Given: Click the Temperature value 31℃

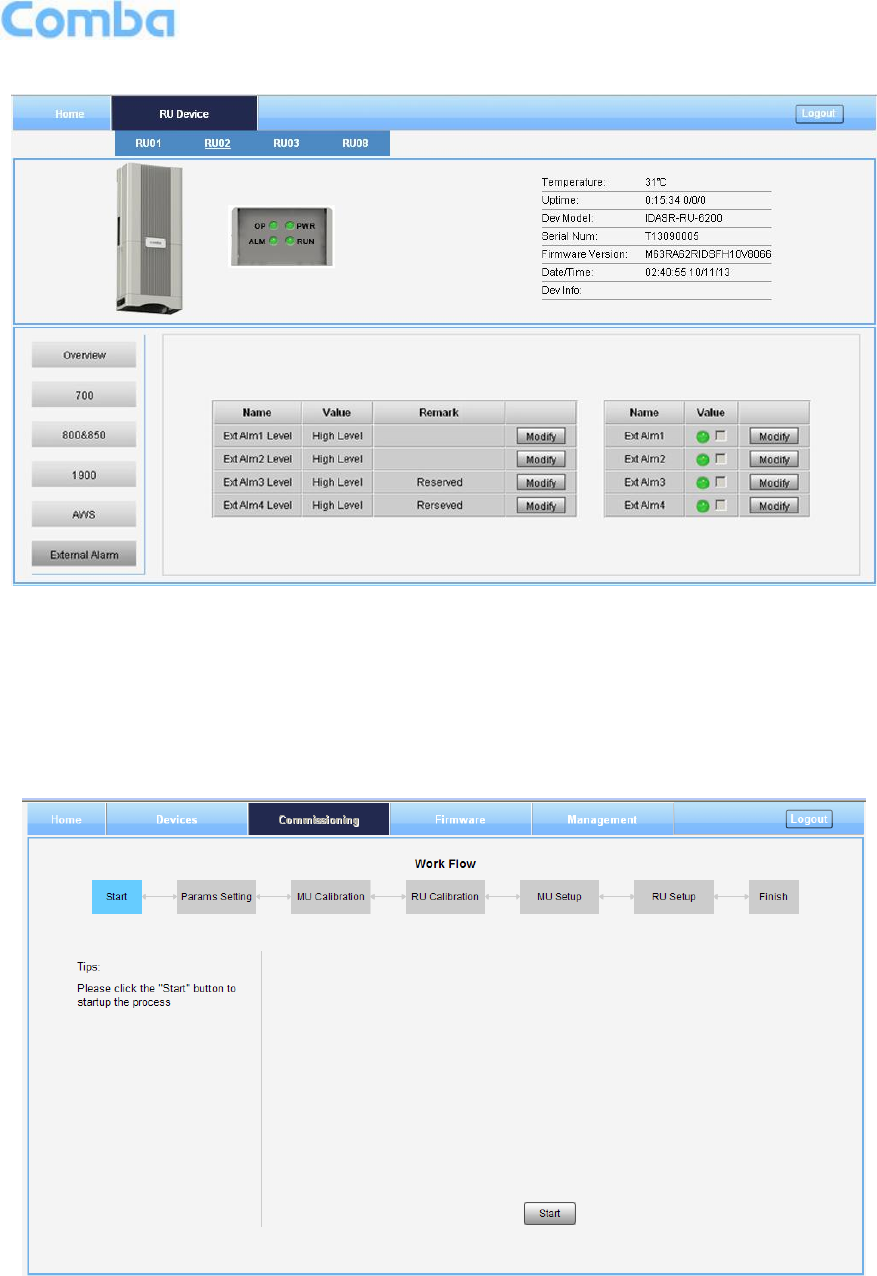Looking at the screenshot, I should pos(656,182).
